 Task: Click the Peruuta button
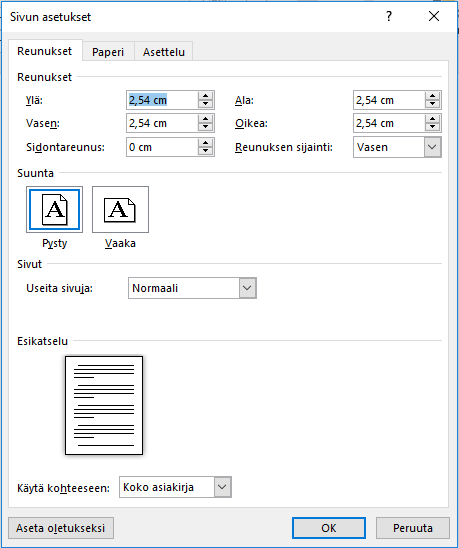(x=413, y=528)
